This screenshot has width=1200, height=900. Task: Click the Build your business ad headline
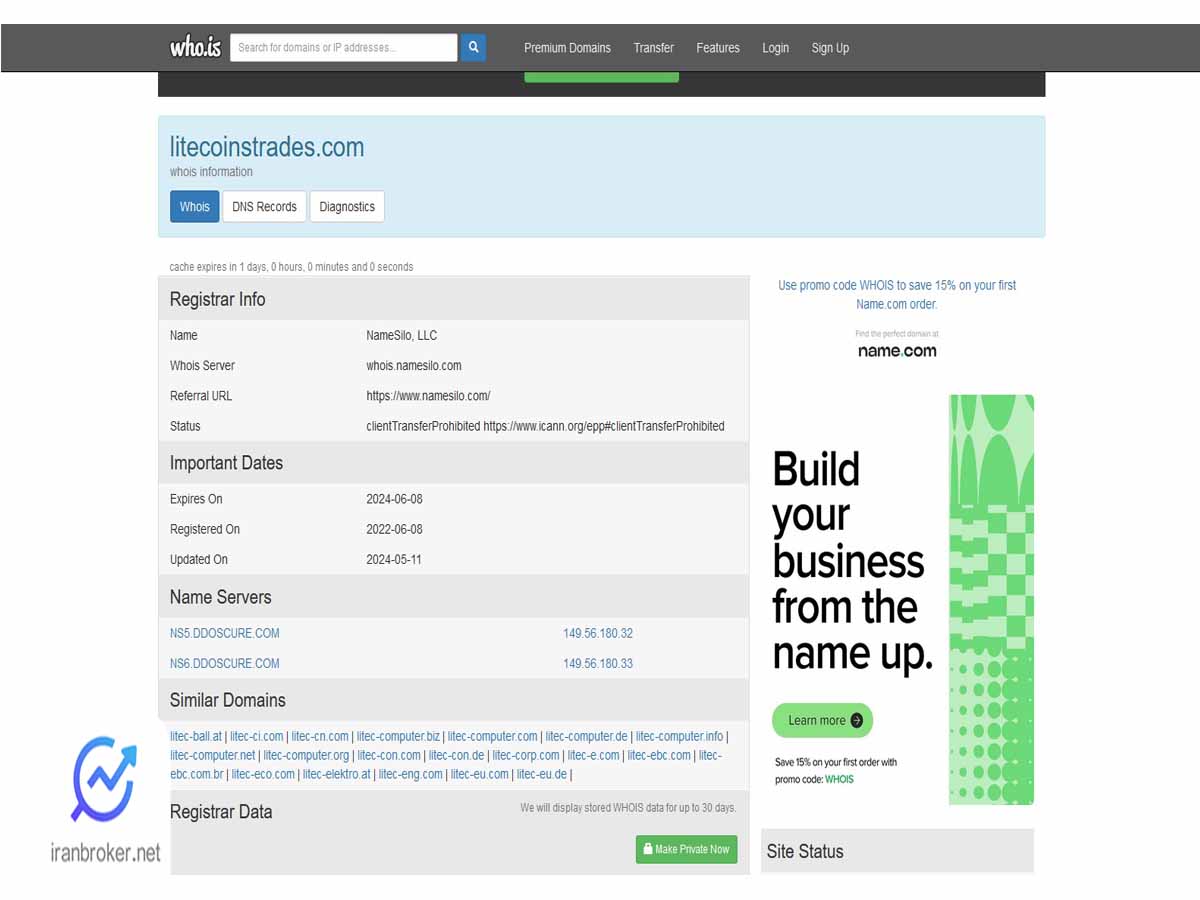[852, 561]
